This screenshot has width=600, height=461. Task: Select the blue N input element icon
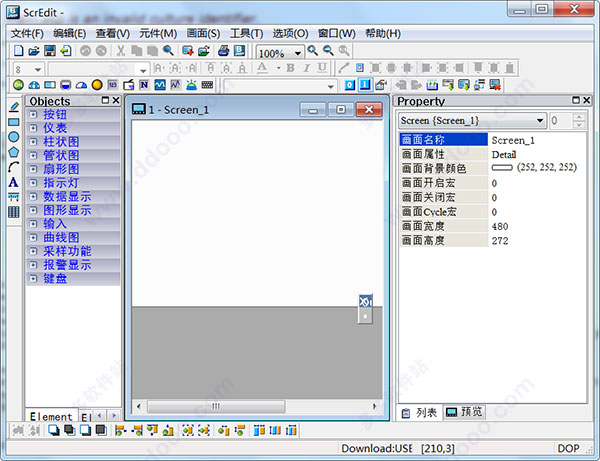144,85
